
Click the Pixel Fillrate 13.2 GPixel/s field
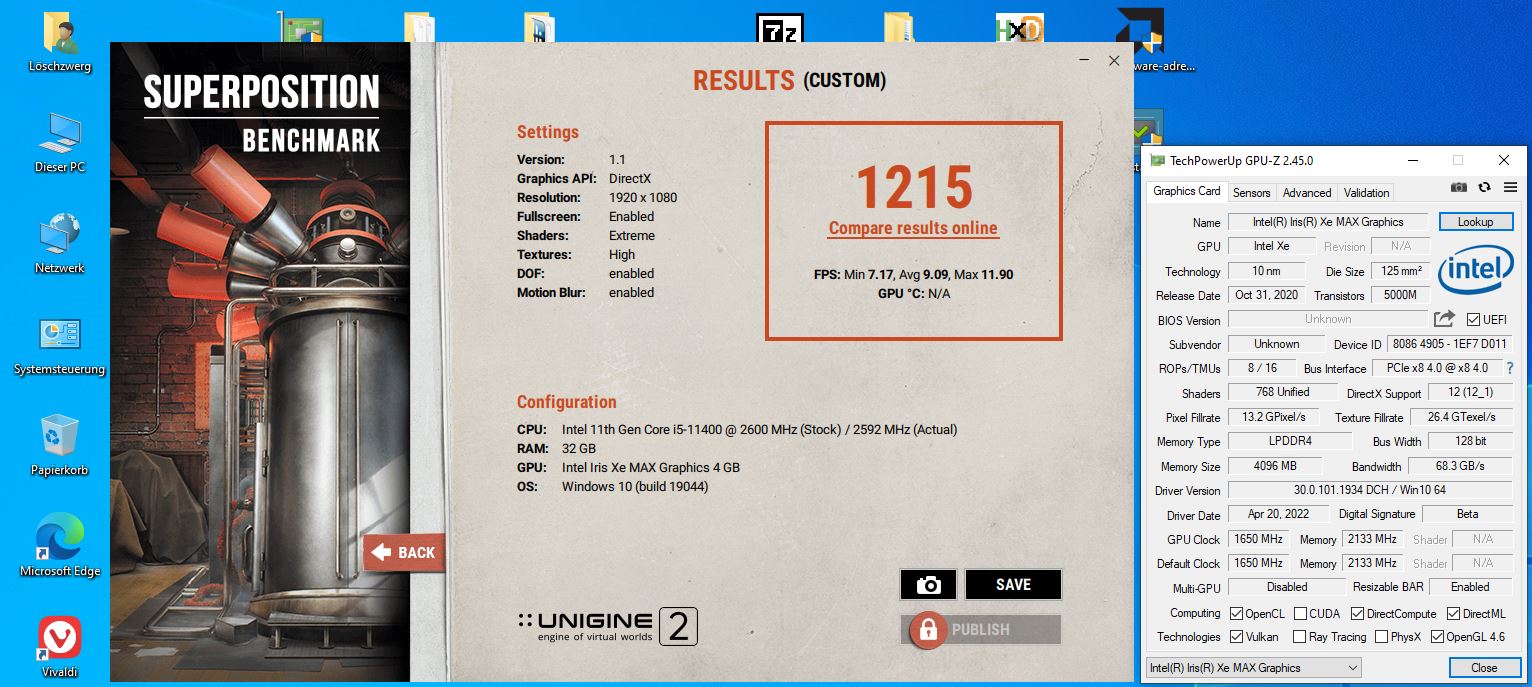tap(1273, 417)
